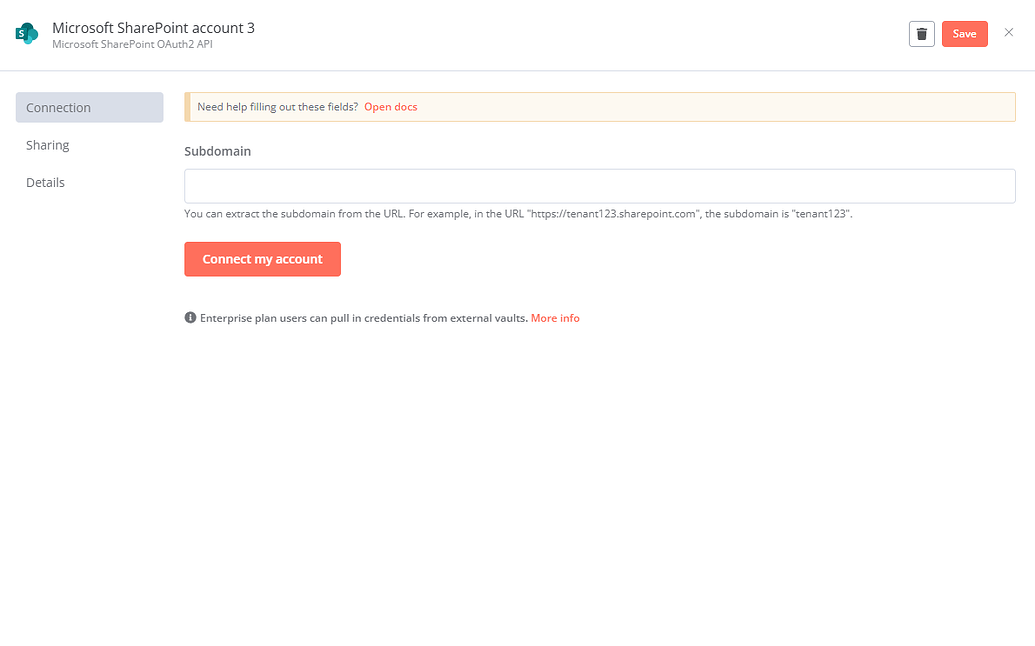The image size is (1035, 646).
Task: Click the yellow help banner
Action: [599, 106]
